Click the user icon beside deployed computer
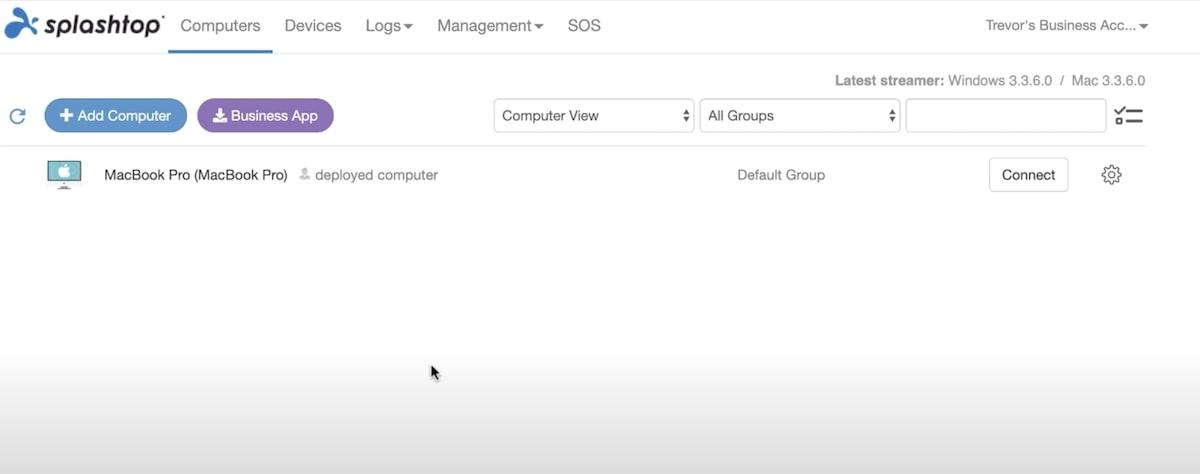This screenshot has height=474, width=1200. [x=304, y=174]
